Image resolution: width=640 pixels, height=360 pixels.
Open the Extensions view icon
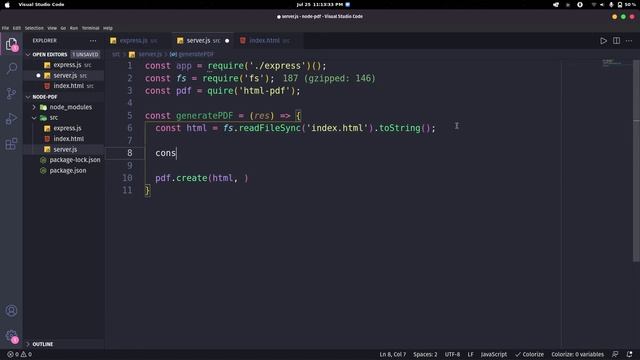pos(11,144)
